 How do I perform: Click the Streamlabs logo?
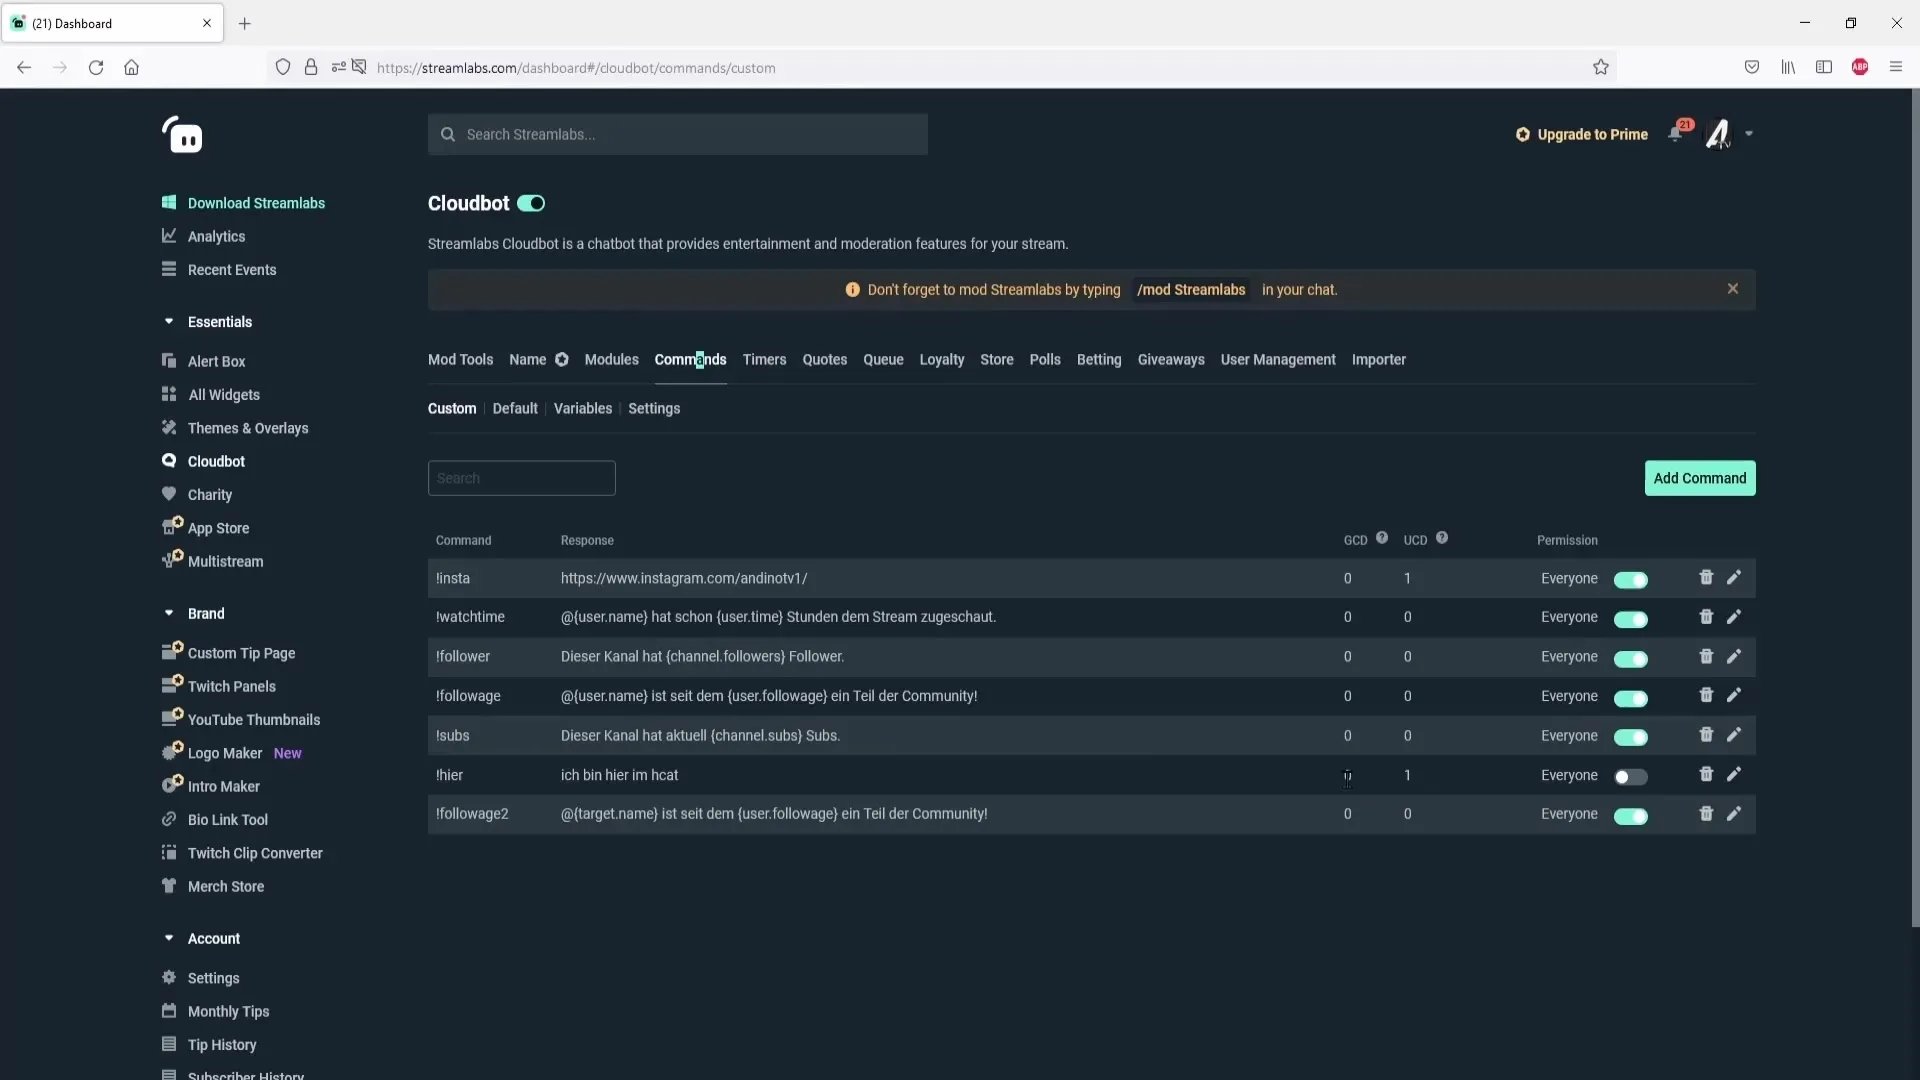tap(183, 135)
